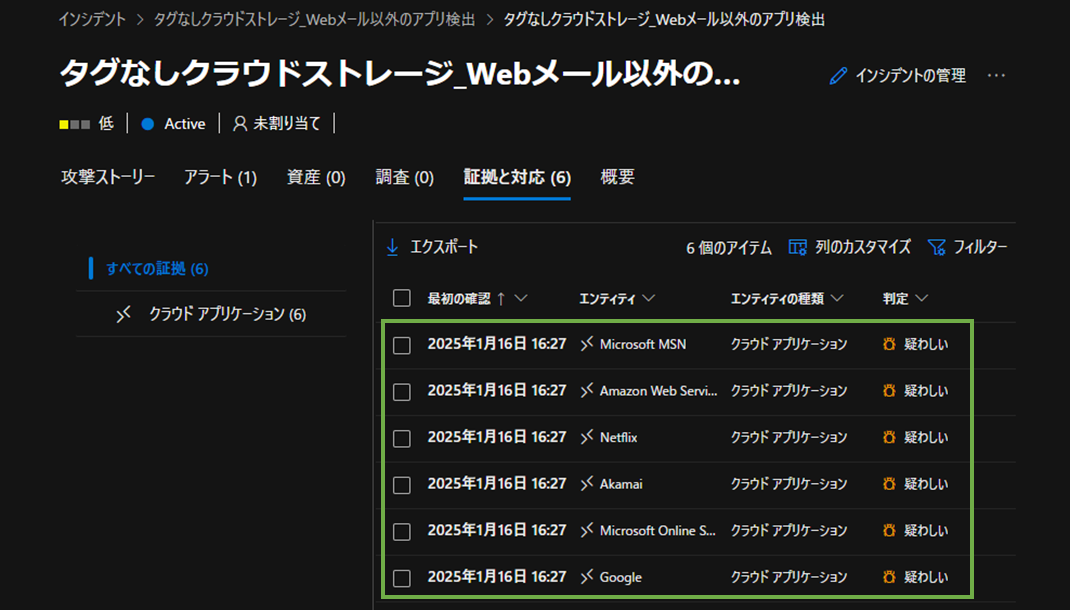The image size is (1070, 610).
Task: Click the middle breadcrumb incident name link
Action: (x=314, y=20)
